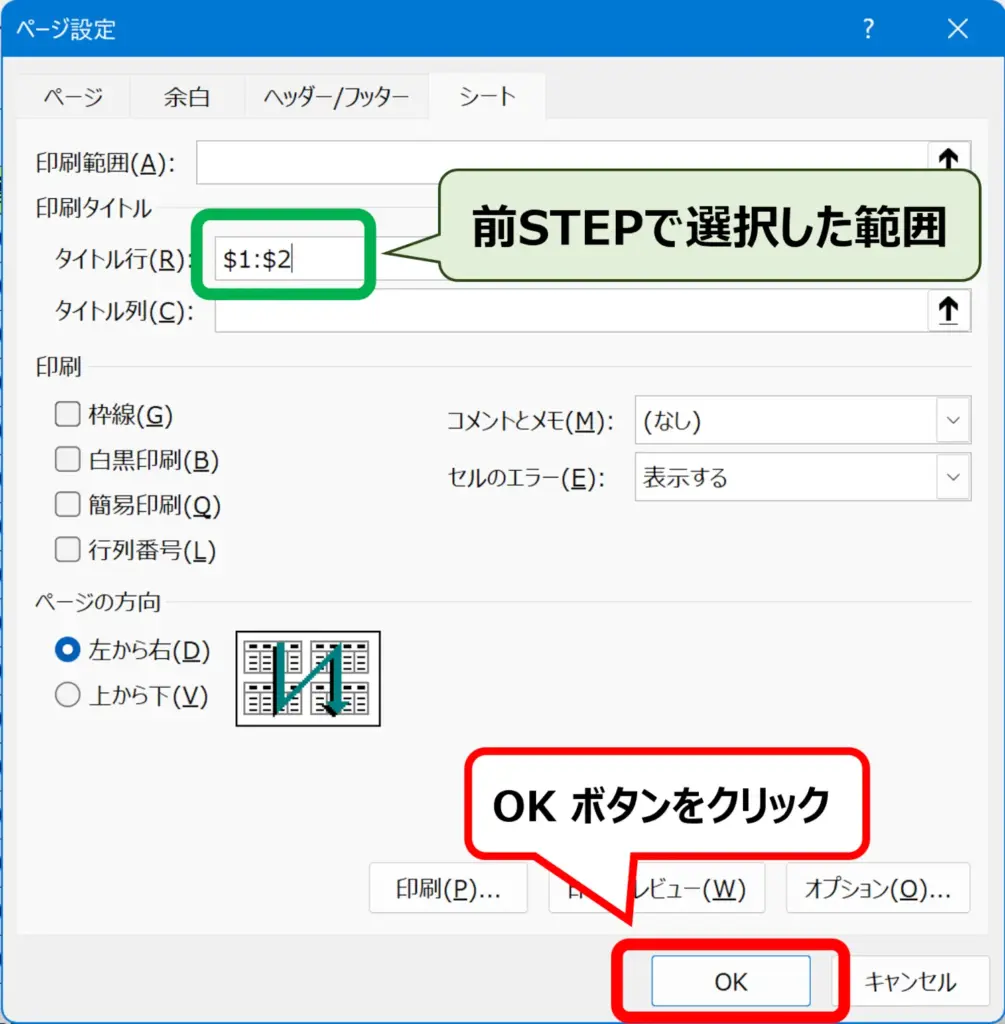Image resolution: width=1005 pixels, height=1024 pixels.
Task: Enable 行列番号 printing checkbox
Action: (67, 550)
